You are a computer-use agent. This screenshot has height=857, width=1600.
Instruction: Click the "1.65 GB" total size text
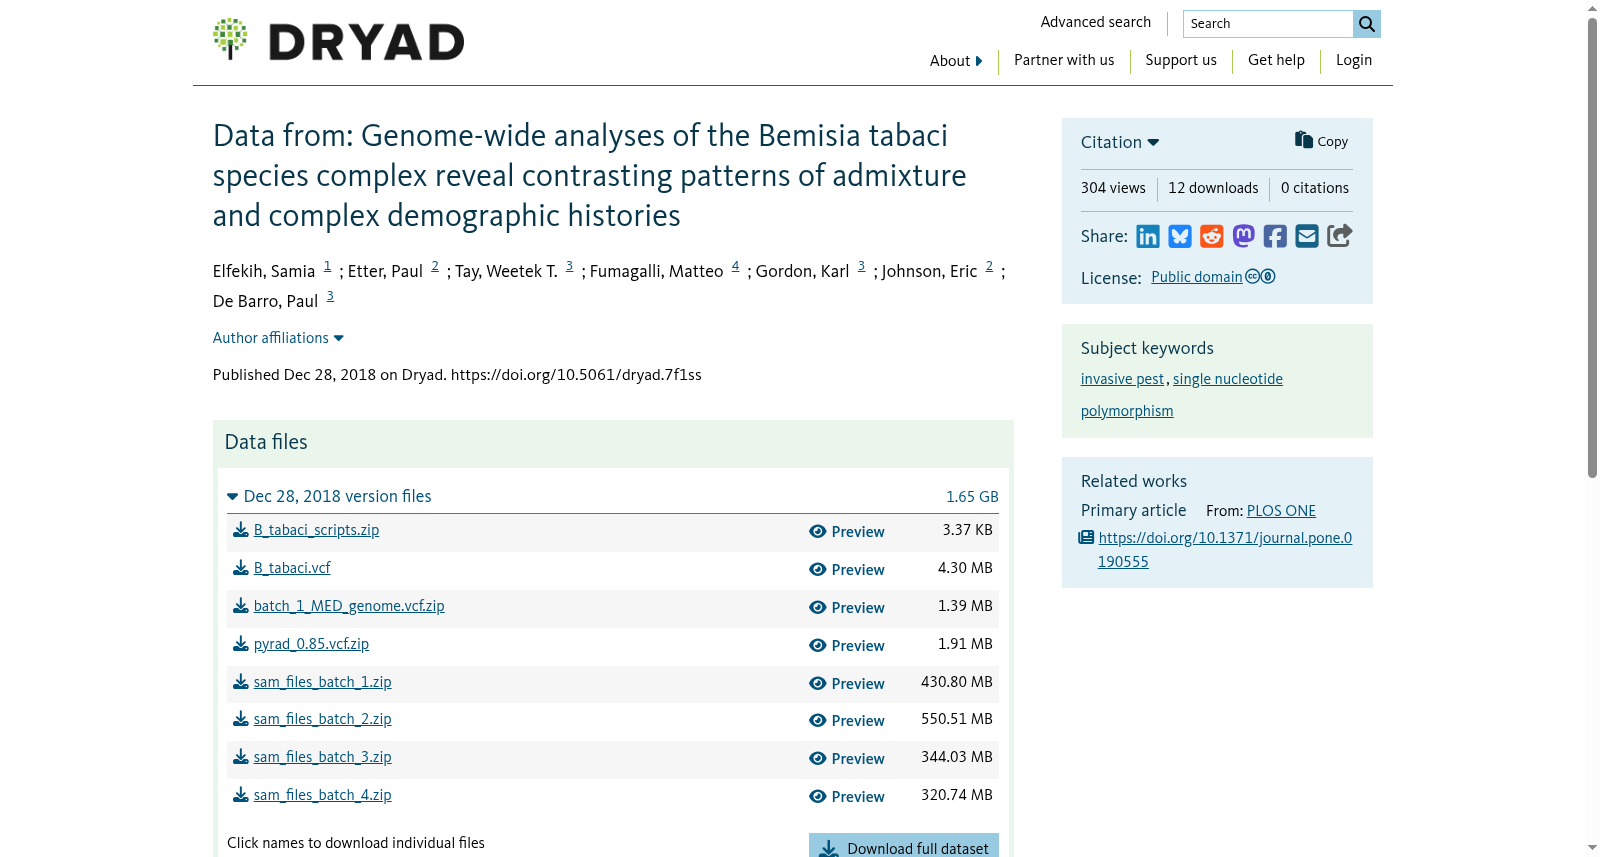coord(972,497)
